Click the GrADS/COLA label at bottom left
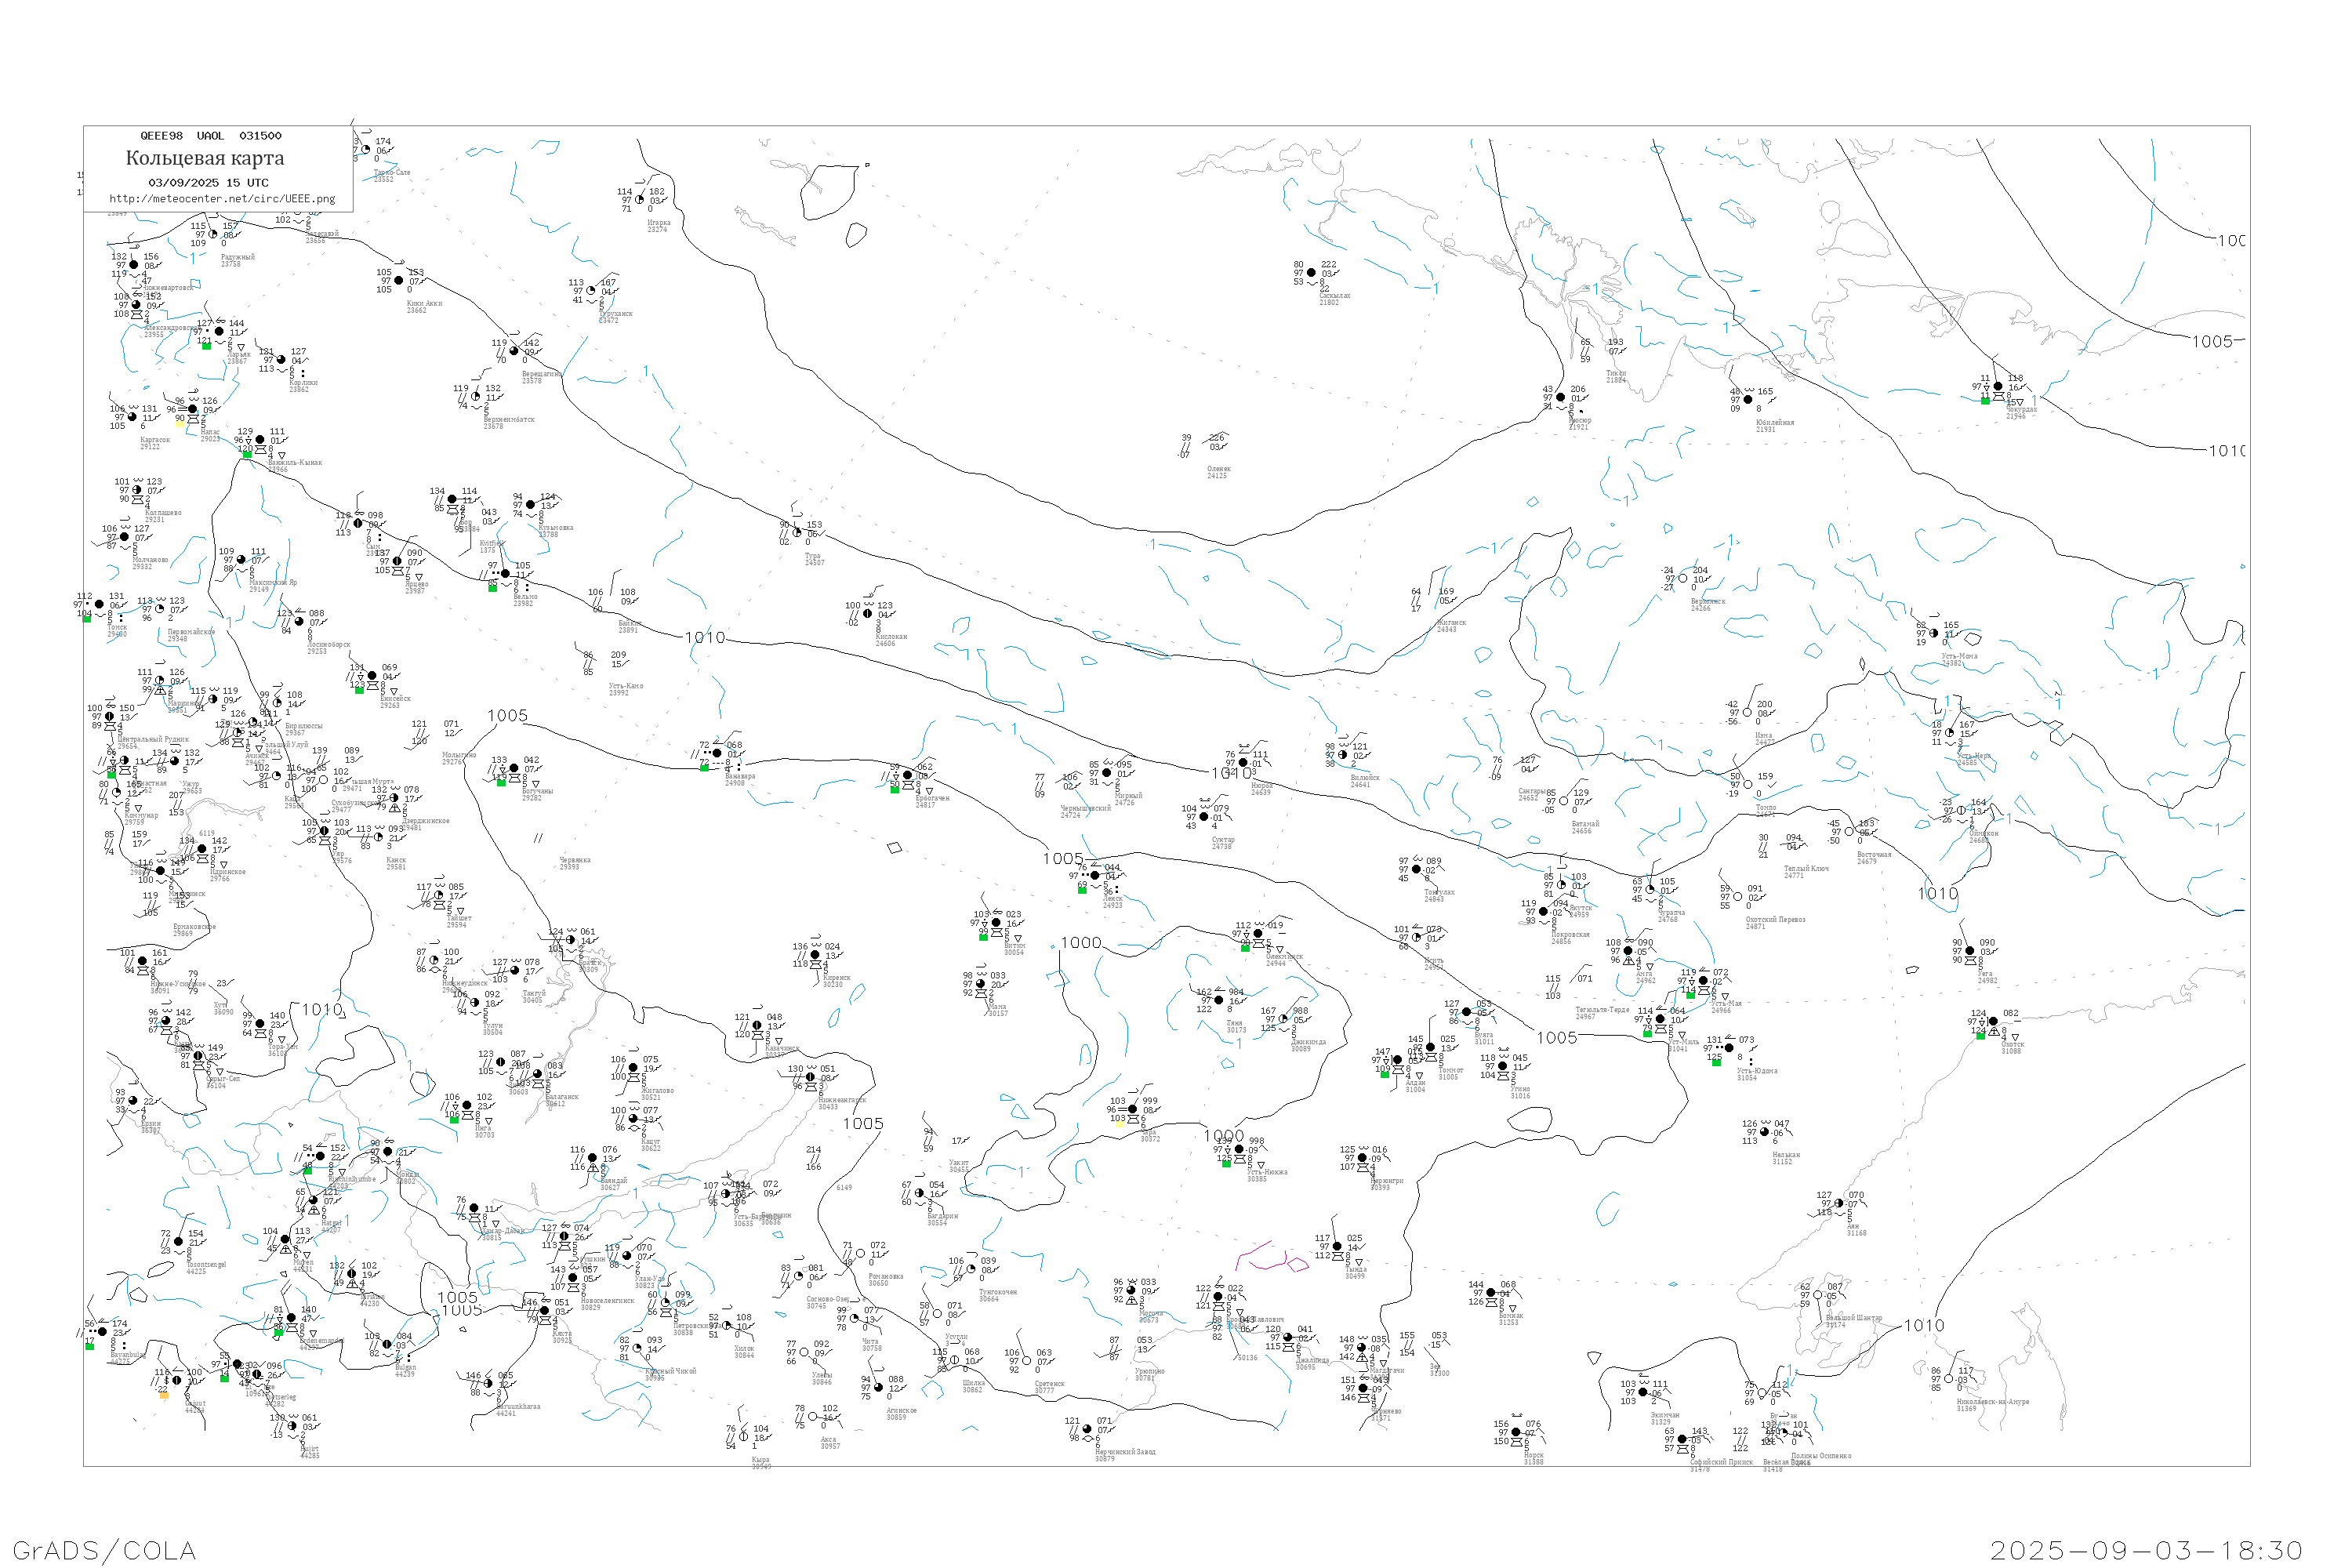2352x1568 pixels. [x=104, y=1550]
